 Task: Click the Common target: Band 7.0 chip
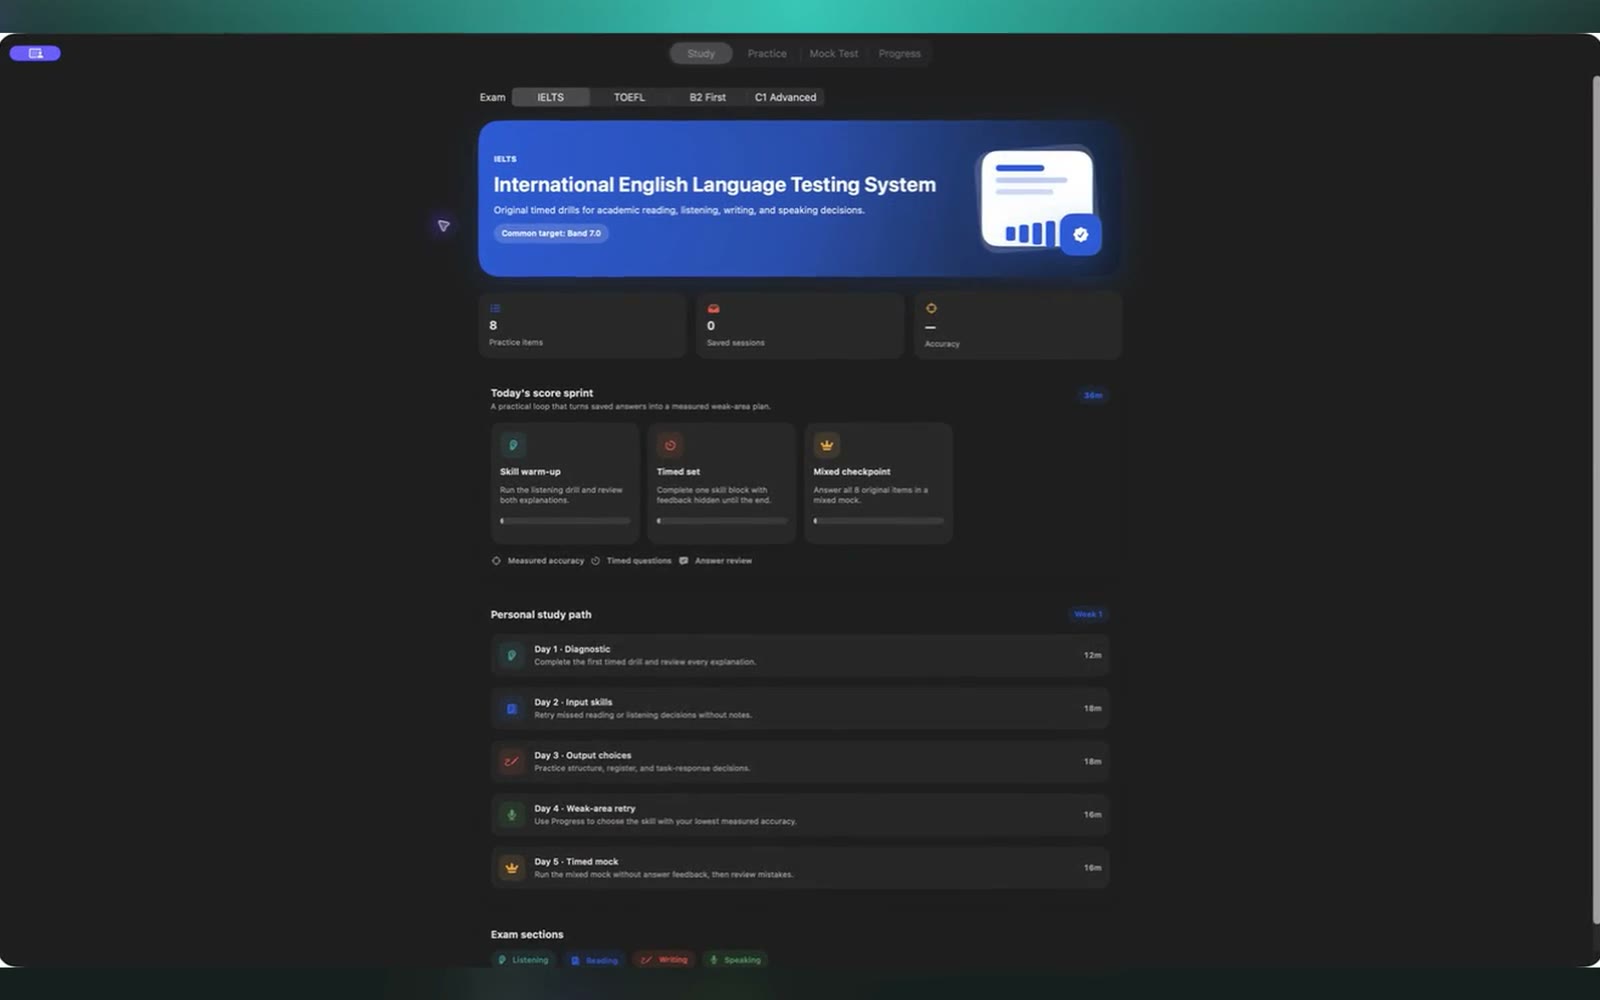point(551,233)
